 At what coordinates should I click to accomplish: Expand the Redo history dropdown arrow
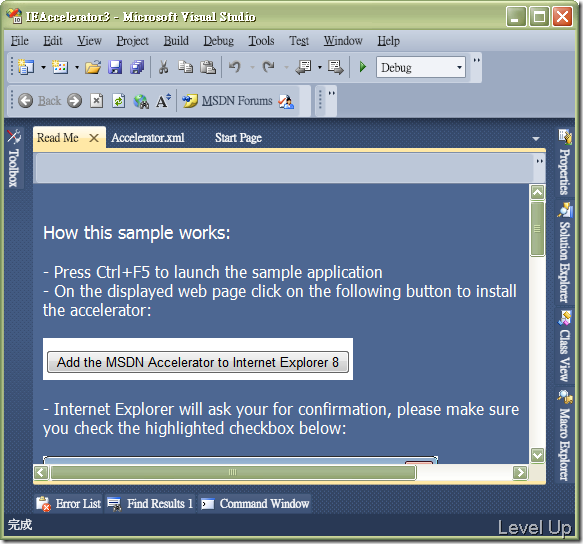click(286, 68)
